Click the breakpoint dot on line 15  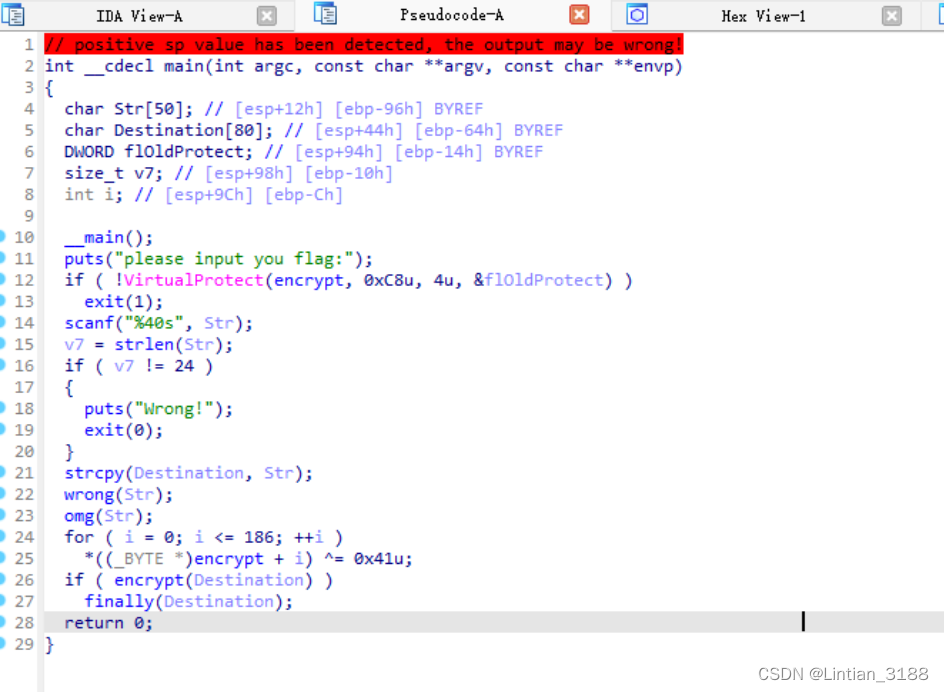click(2, 343)
